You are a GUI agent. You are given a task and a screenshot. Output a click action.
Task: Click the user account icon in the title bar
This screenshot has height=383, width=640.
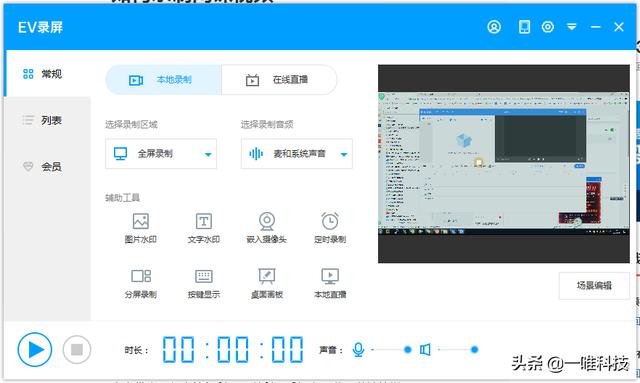pyautogui.click(x=494, y=27)
